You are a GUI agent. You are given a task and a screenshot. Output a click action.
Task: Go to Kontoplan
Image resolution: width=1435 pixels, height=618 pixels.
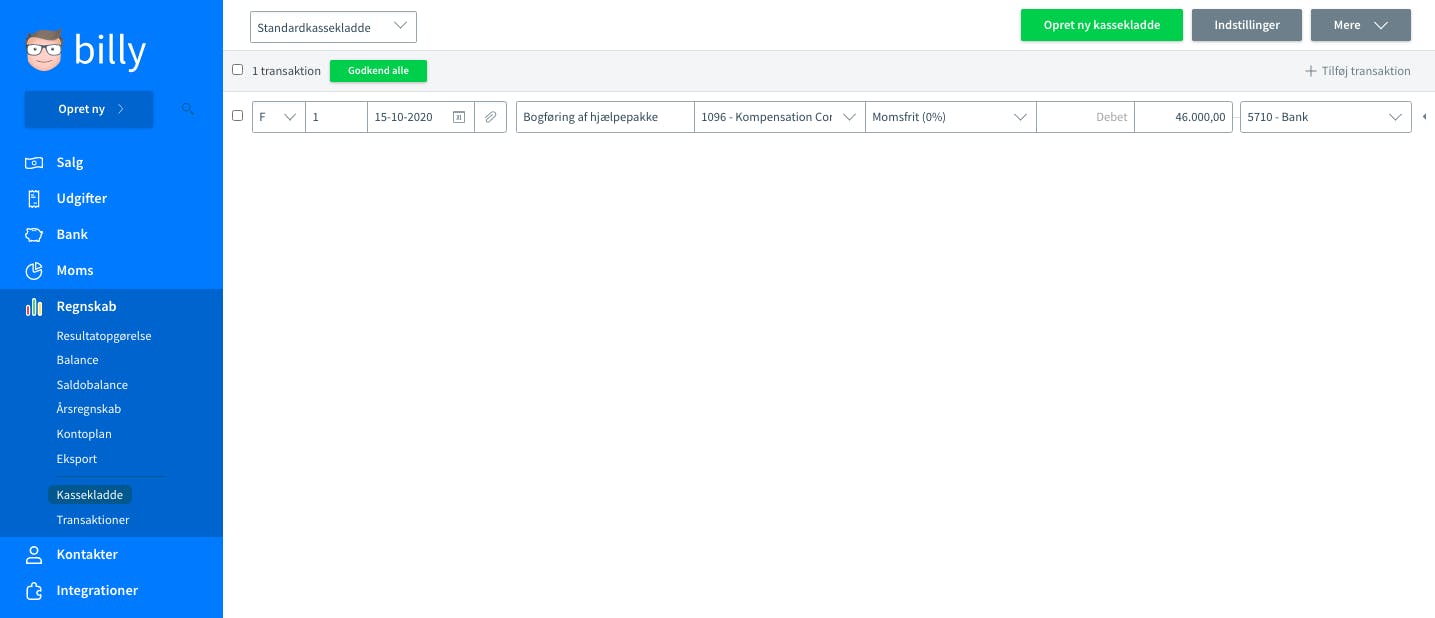pyautogui.click(x=84, y=434)
